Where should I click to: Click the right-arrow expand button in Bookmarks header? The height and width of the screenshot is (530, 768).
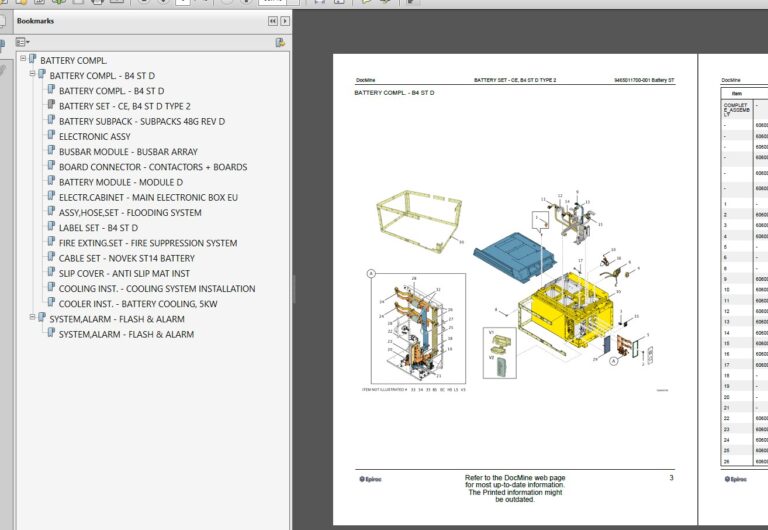pos(285,21)
